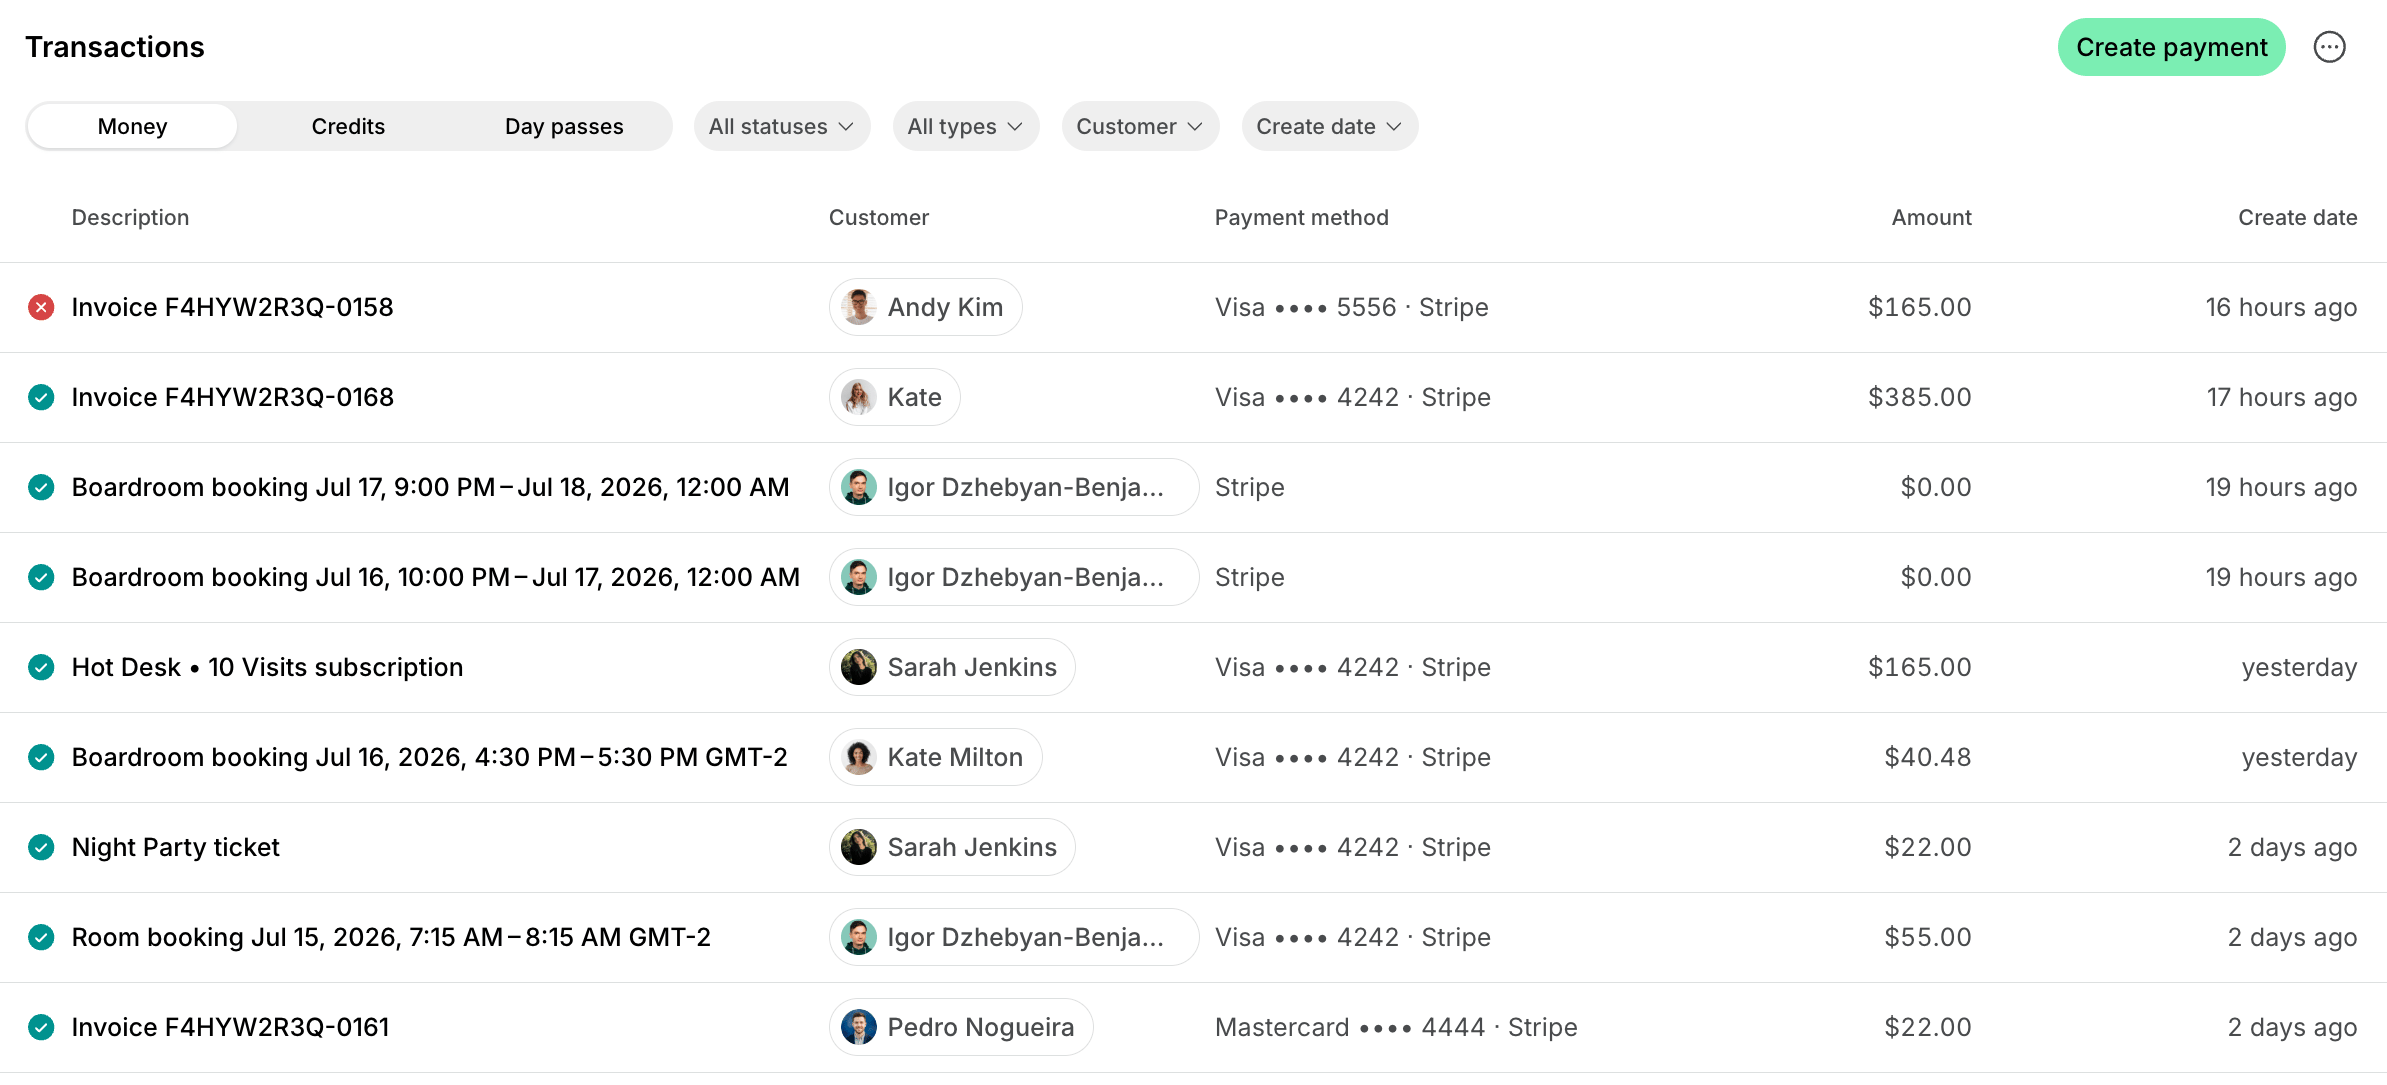Viewport: 2387px width, 1085px height.
Task: Click the success icon for Jul 17, 9:00 PM Boardroom booking
Action: point(41,487)
